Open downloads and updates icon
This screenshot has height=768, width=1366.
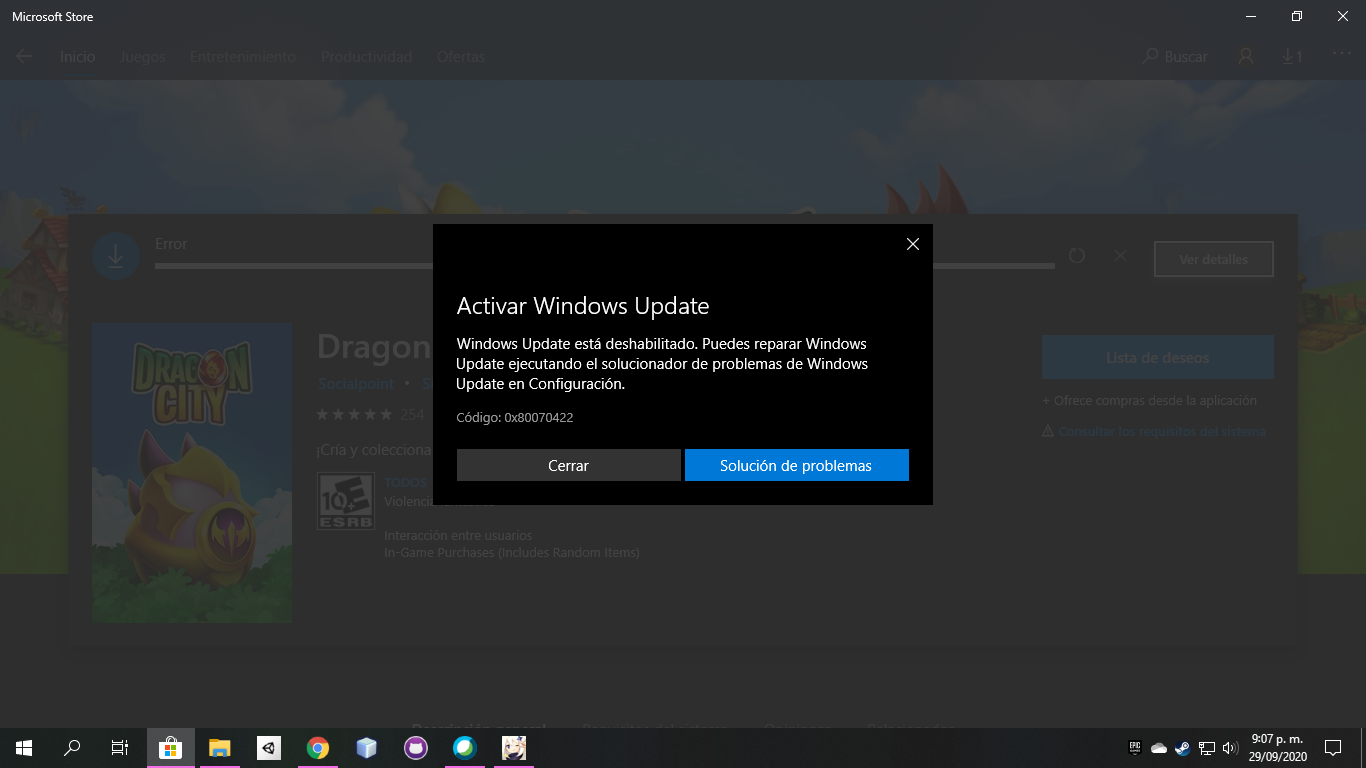(x=1292, y=57)
